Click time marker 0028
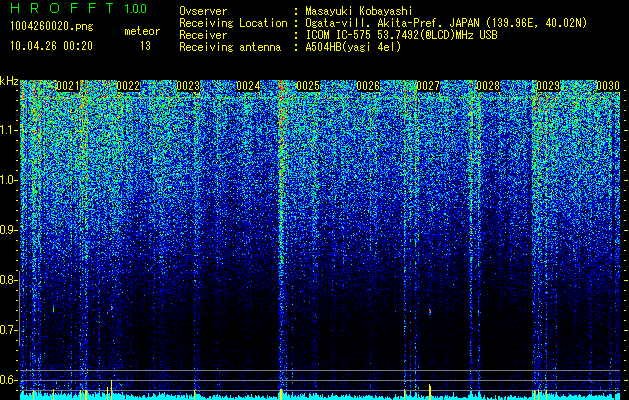 [x=488, y=86]
